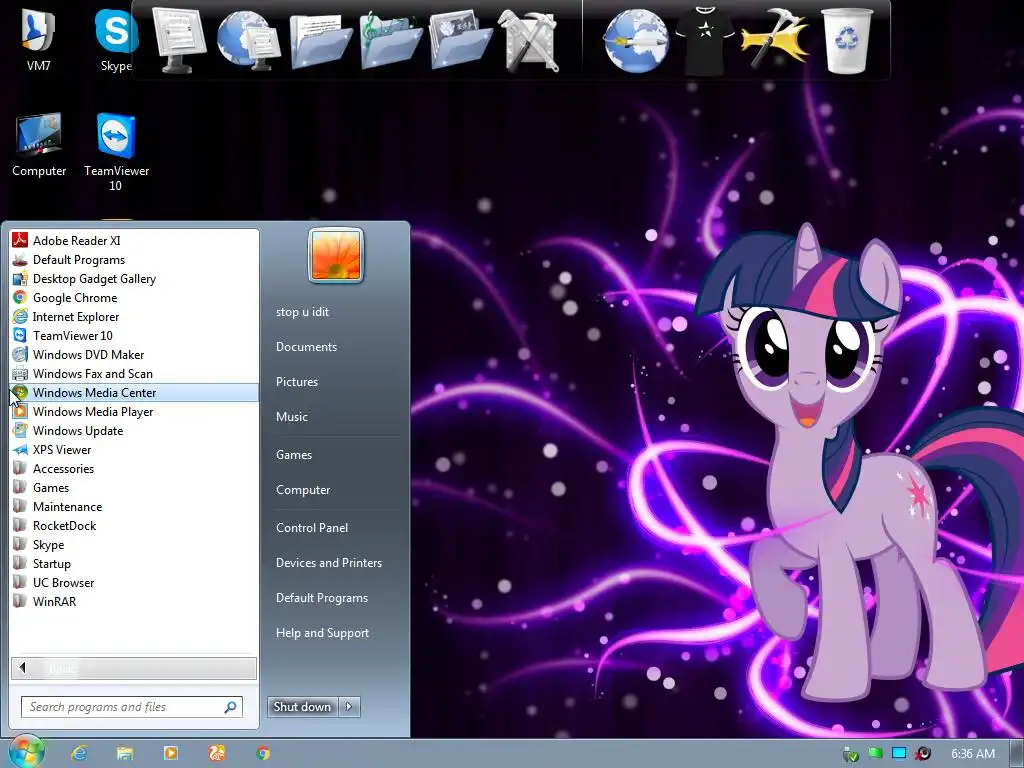Click the 6:36 AM system clock
This screenshot has height=768, width=1024.
(973, 754)
